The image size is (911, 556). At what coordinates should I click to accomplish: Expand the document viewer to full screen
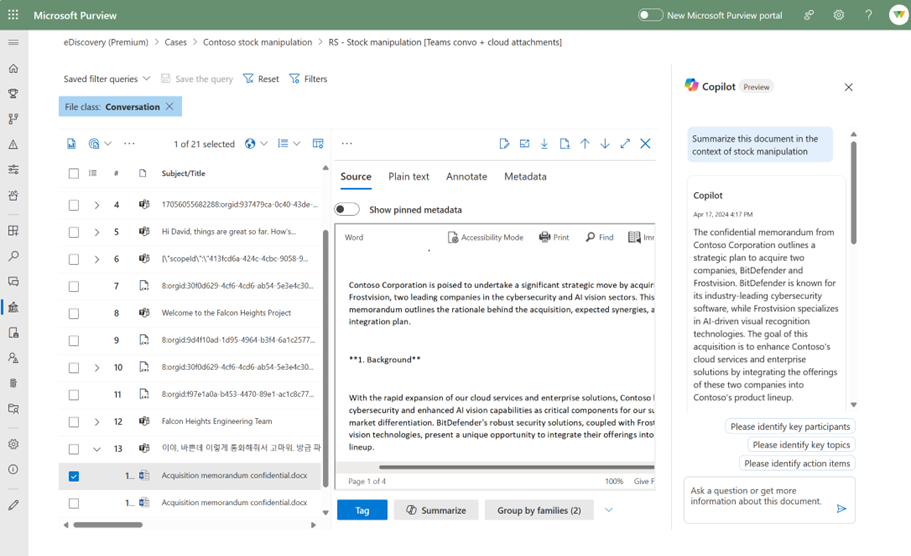point(625,144)
